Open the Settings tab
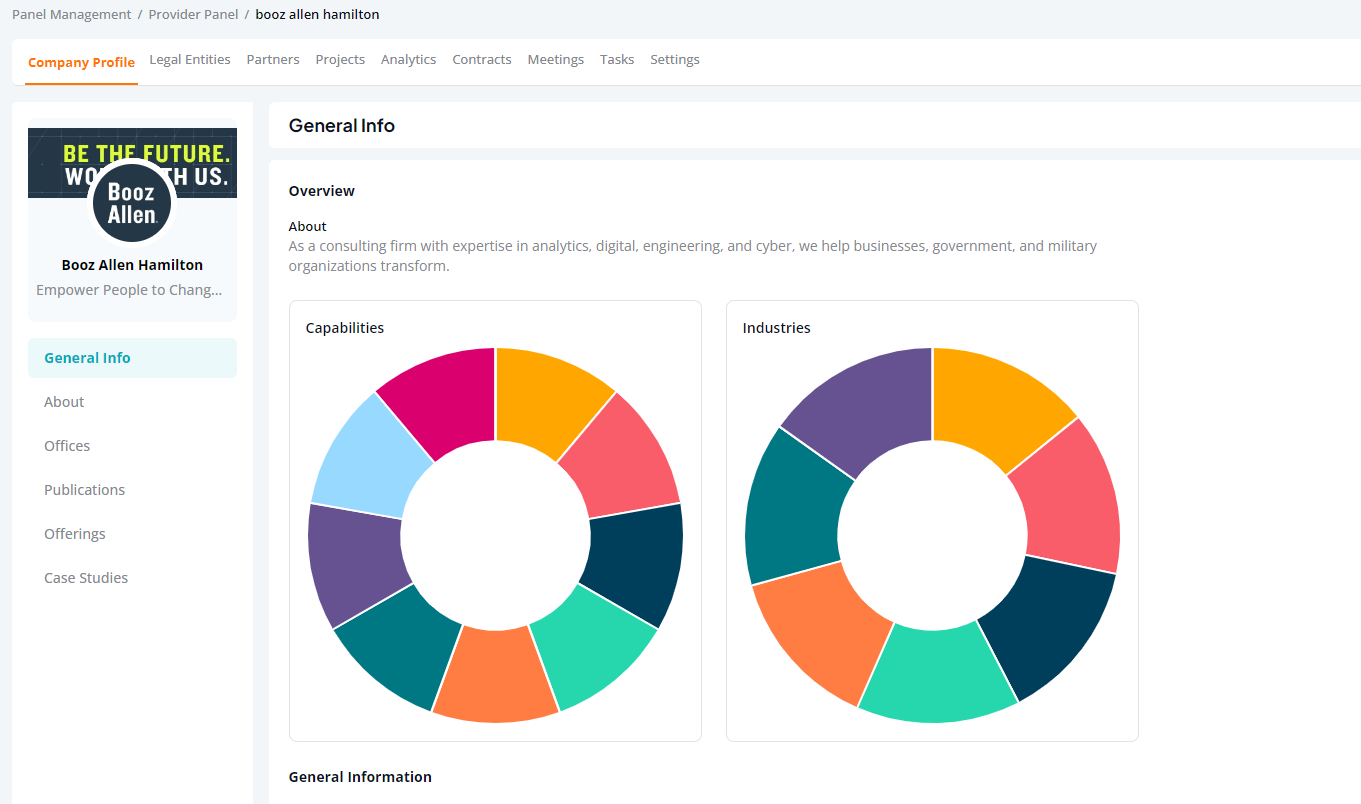Image resolution: width=1361 pixels, height=804 pixels. (675, 60)
